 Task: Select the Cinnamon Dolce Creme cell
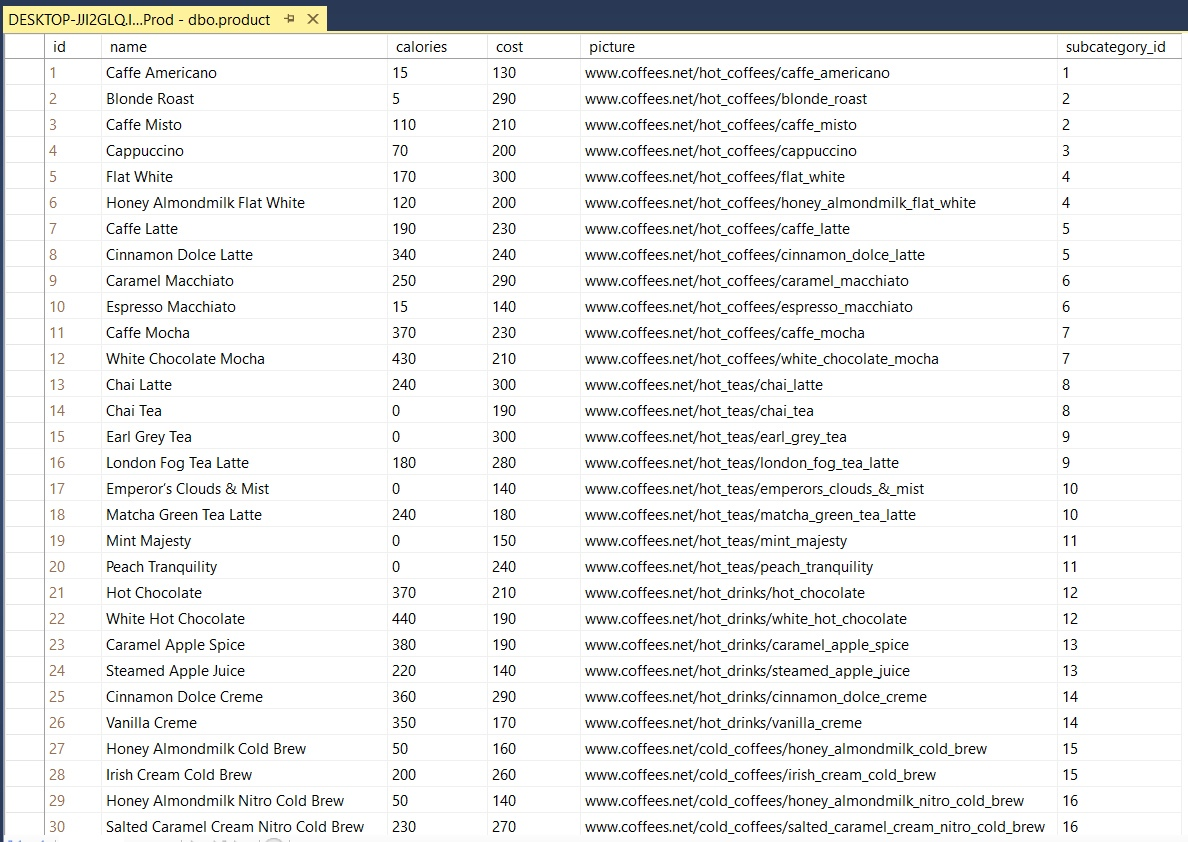click(x=244, y=697)
